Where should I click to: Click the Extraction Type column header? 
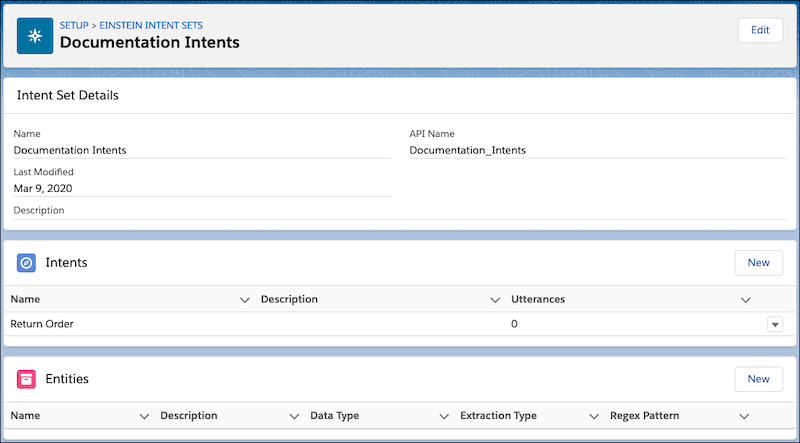[498, 415]
